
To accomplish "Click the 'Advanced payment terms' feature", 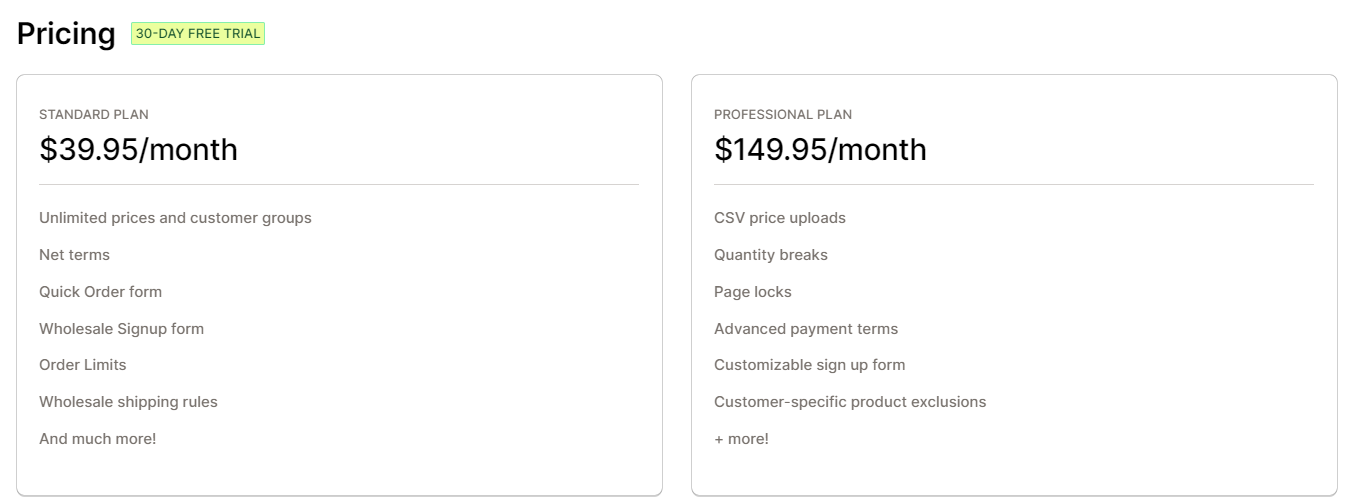I will [x=806, y=329].
